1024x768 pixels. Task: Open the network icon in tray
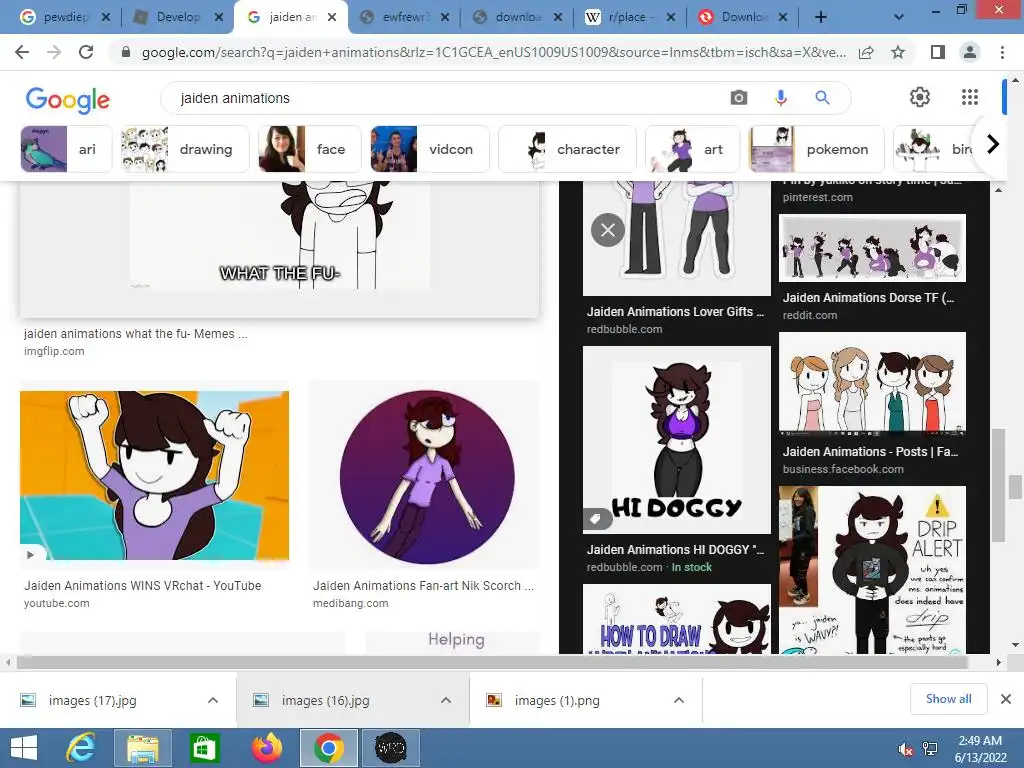coord(930,749)
